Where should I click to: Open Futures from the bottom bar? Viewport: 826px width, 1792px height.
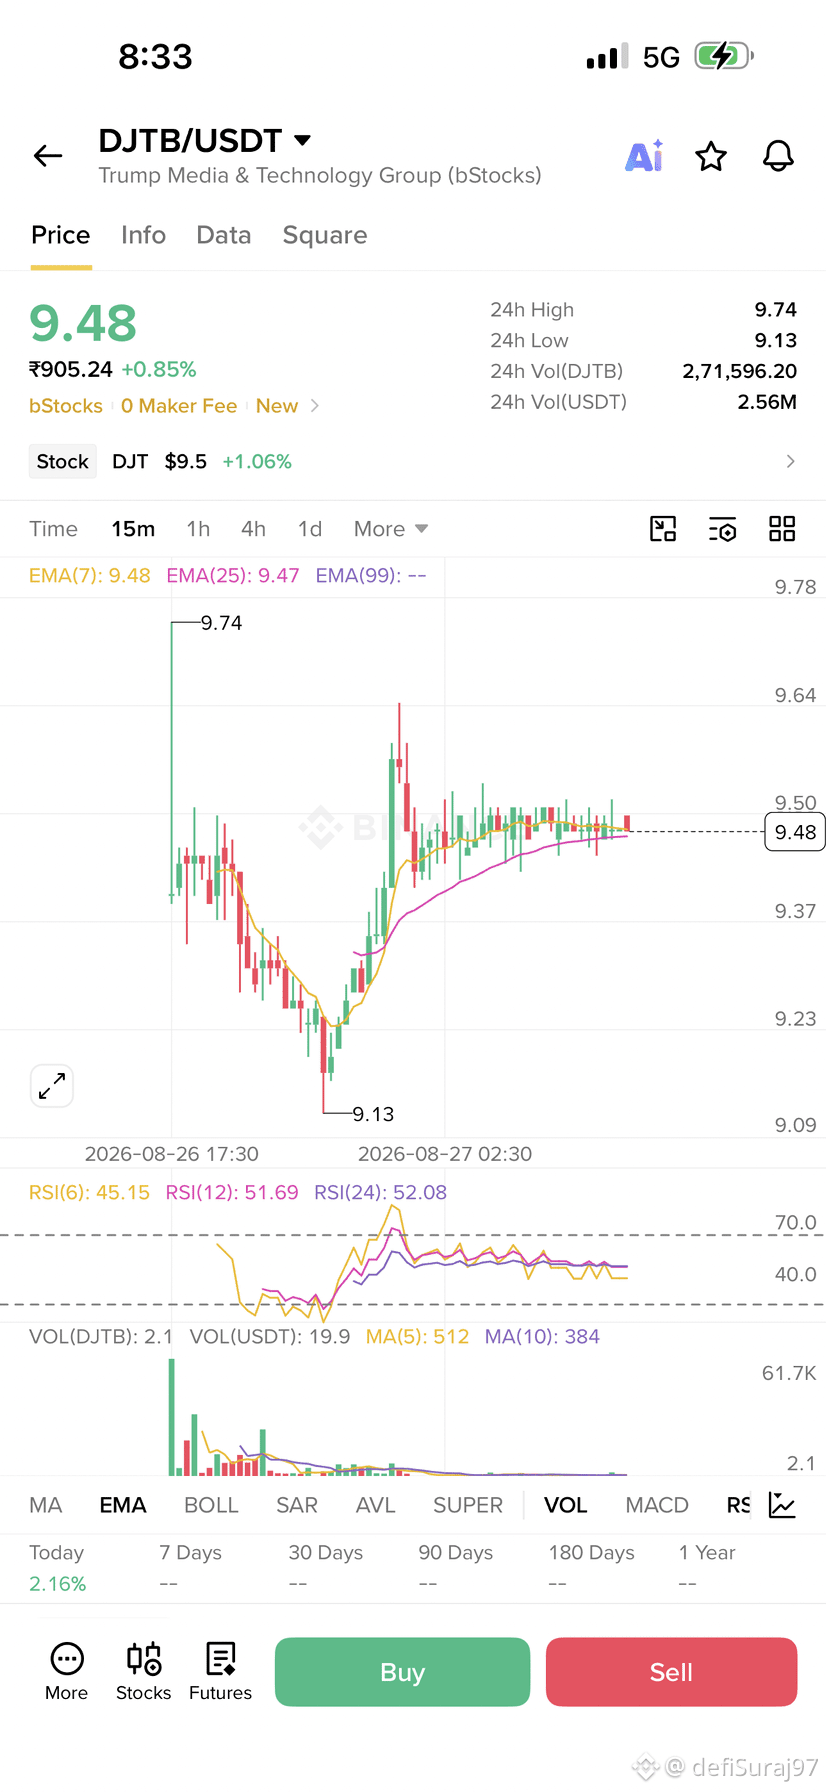(x=220, y=1671)
